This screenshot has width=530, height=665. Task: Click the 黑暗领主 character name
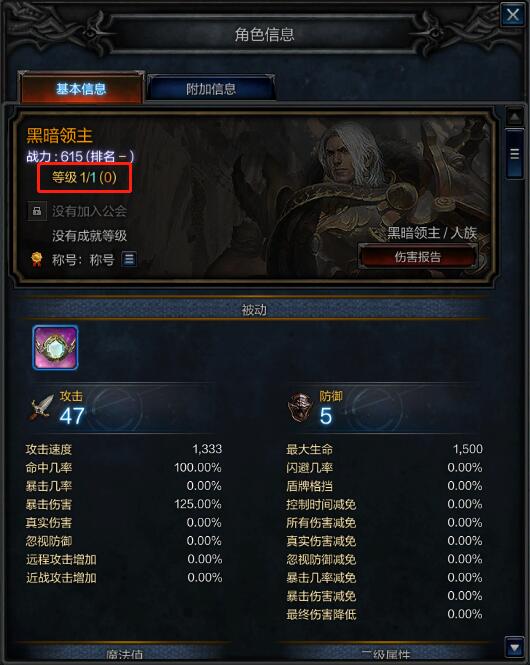coord(59,136)
